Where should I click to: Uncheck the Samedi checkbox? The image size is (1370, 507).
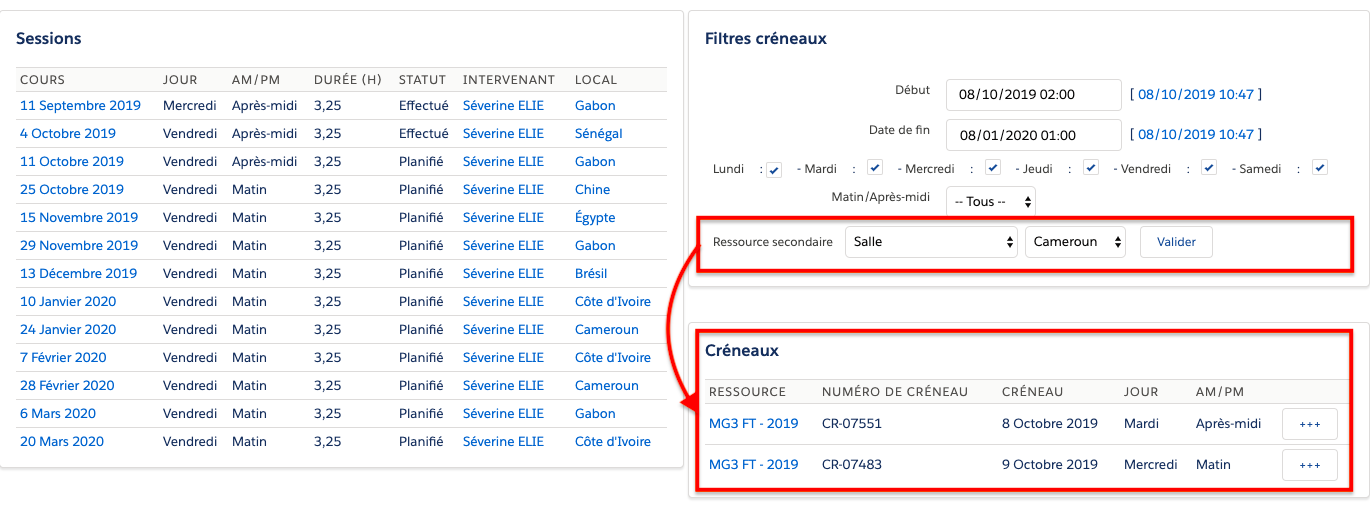click(1319, 168)
